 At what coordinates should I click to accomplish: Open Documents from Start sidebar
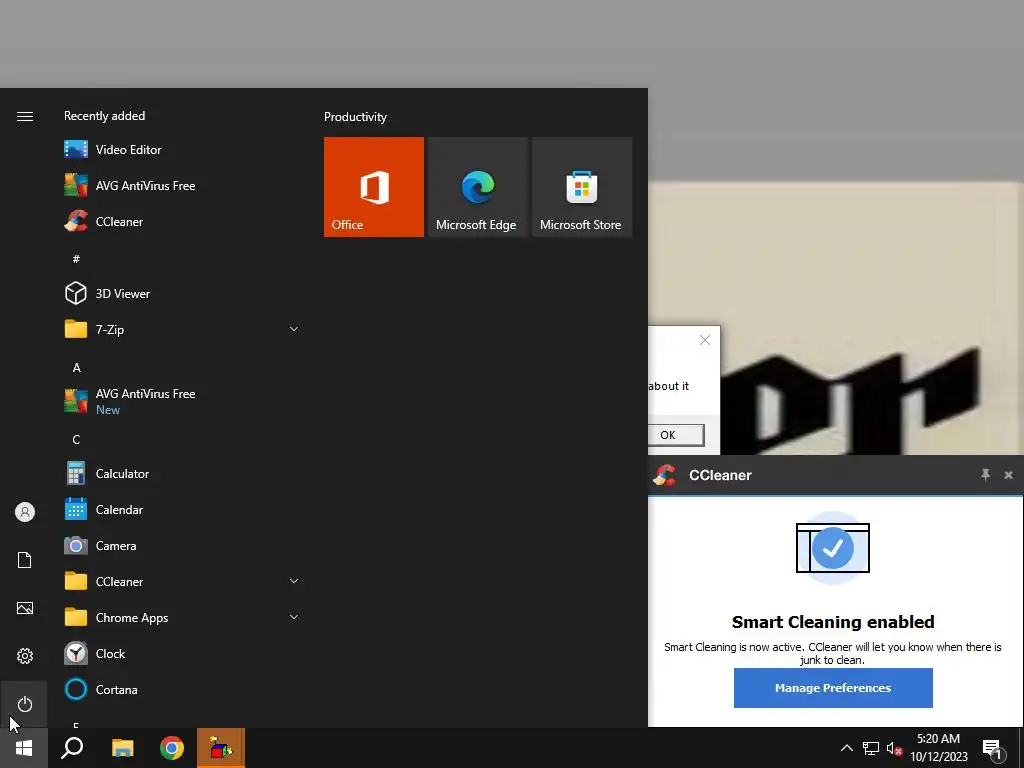pyautogui.click(x=25, y=560)
